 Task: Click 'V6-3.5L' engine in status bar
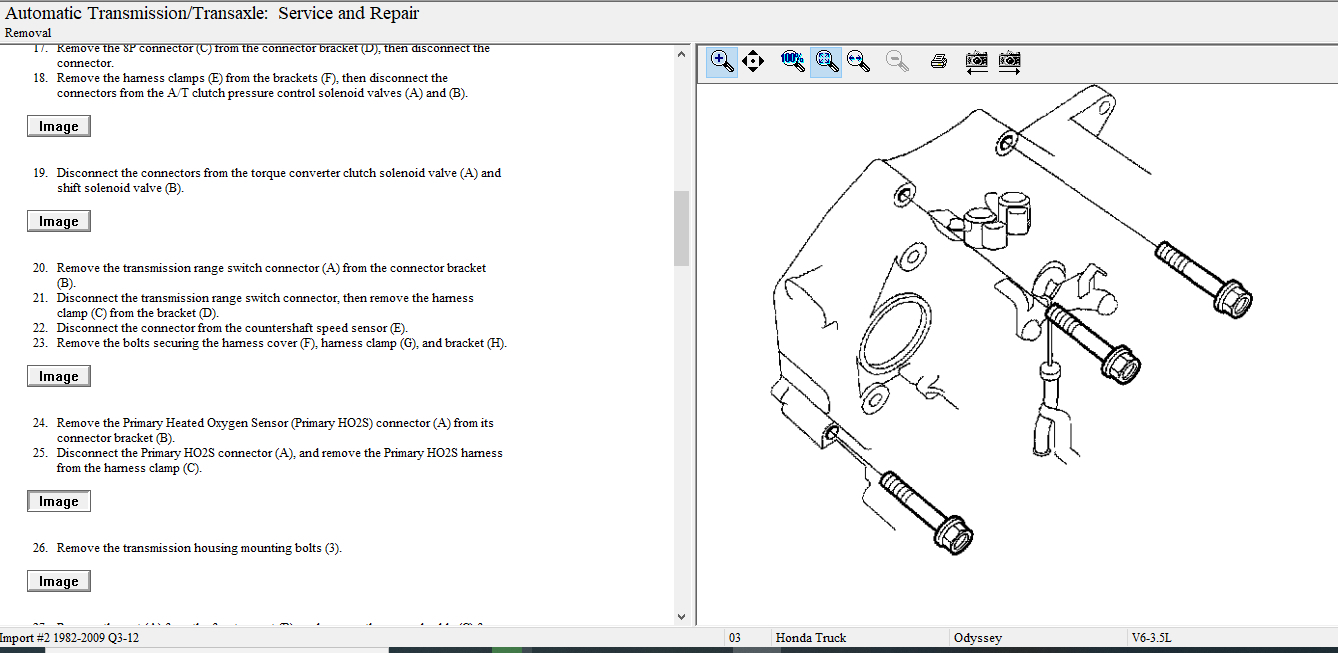(1151, 637)
